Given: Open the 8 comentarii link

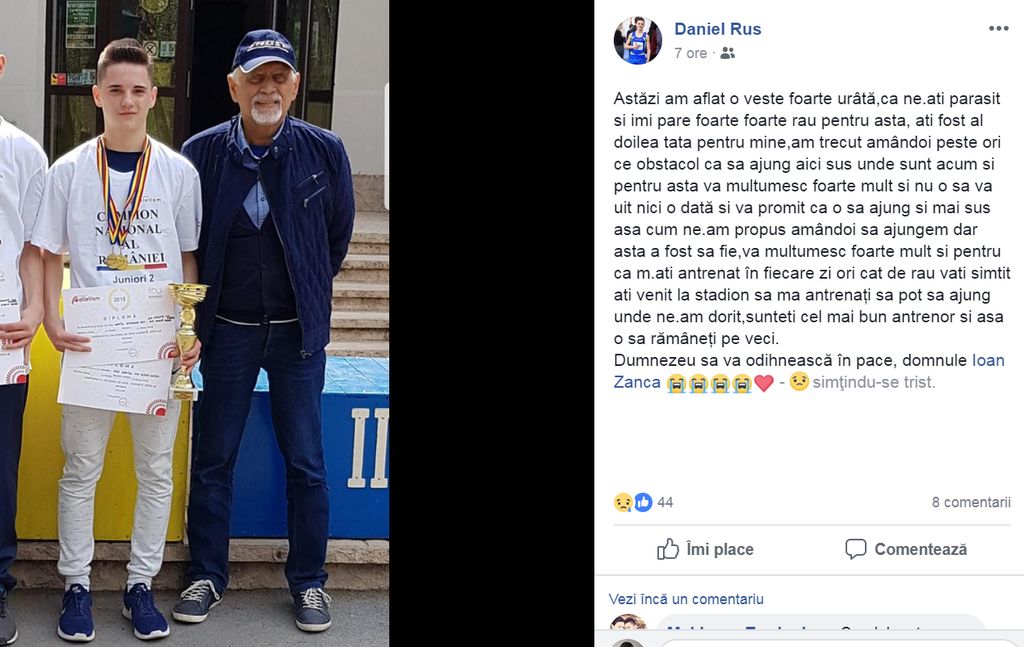Looking at the screenshot, I should (x=971, y=502).
